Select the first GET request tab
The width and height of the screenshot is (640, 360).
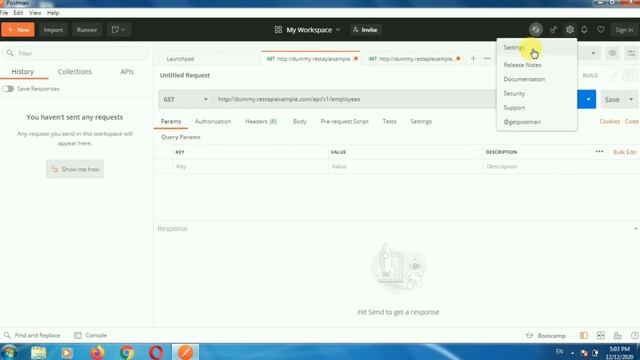coord(310,59)
